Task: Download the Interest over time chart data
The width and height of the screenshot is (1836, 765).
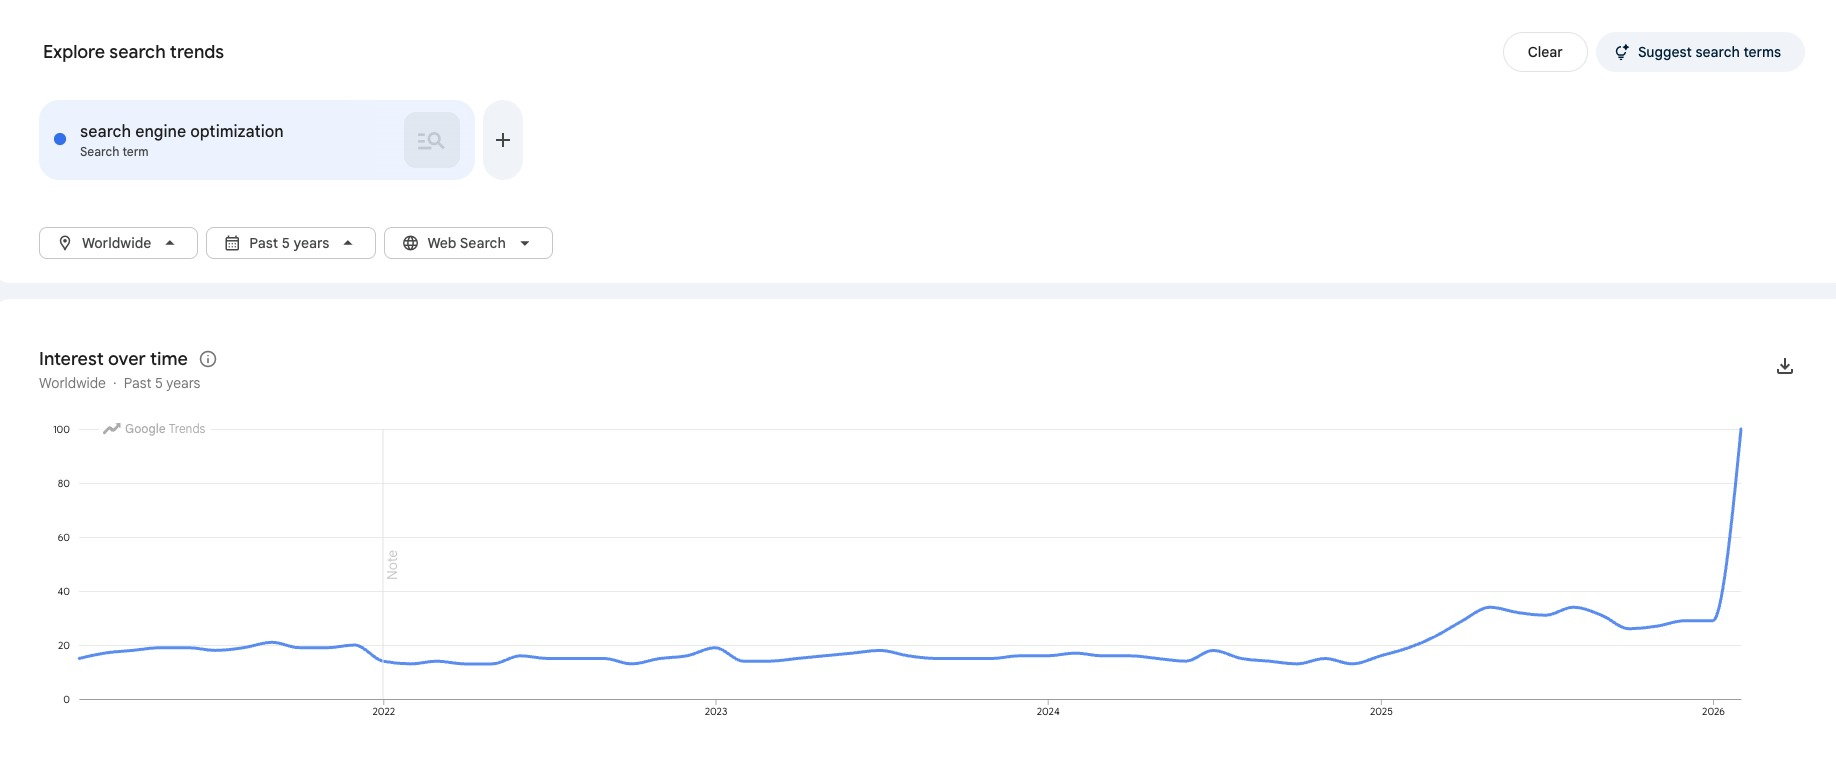Action: tap(1785, 366)
